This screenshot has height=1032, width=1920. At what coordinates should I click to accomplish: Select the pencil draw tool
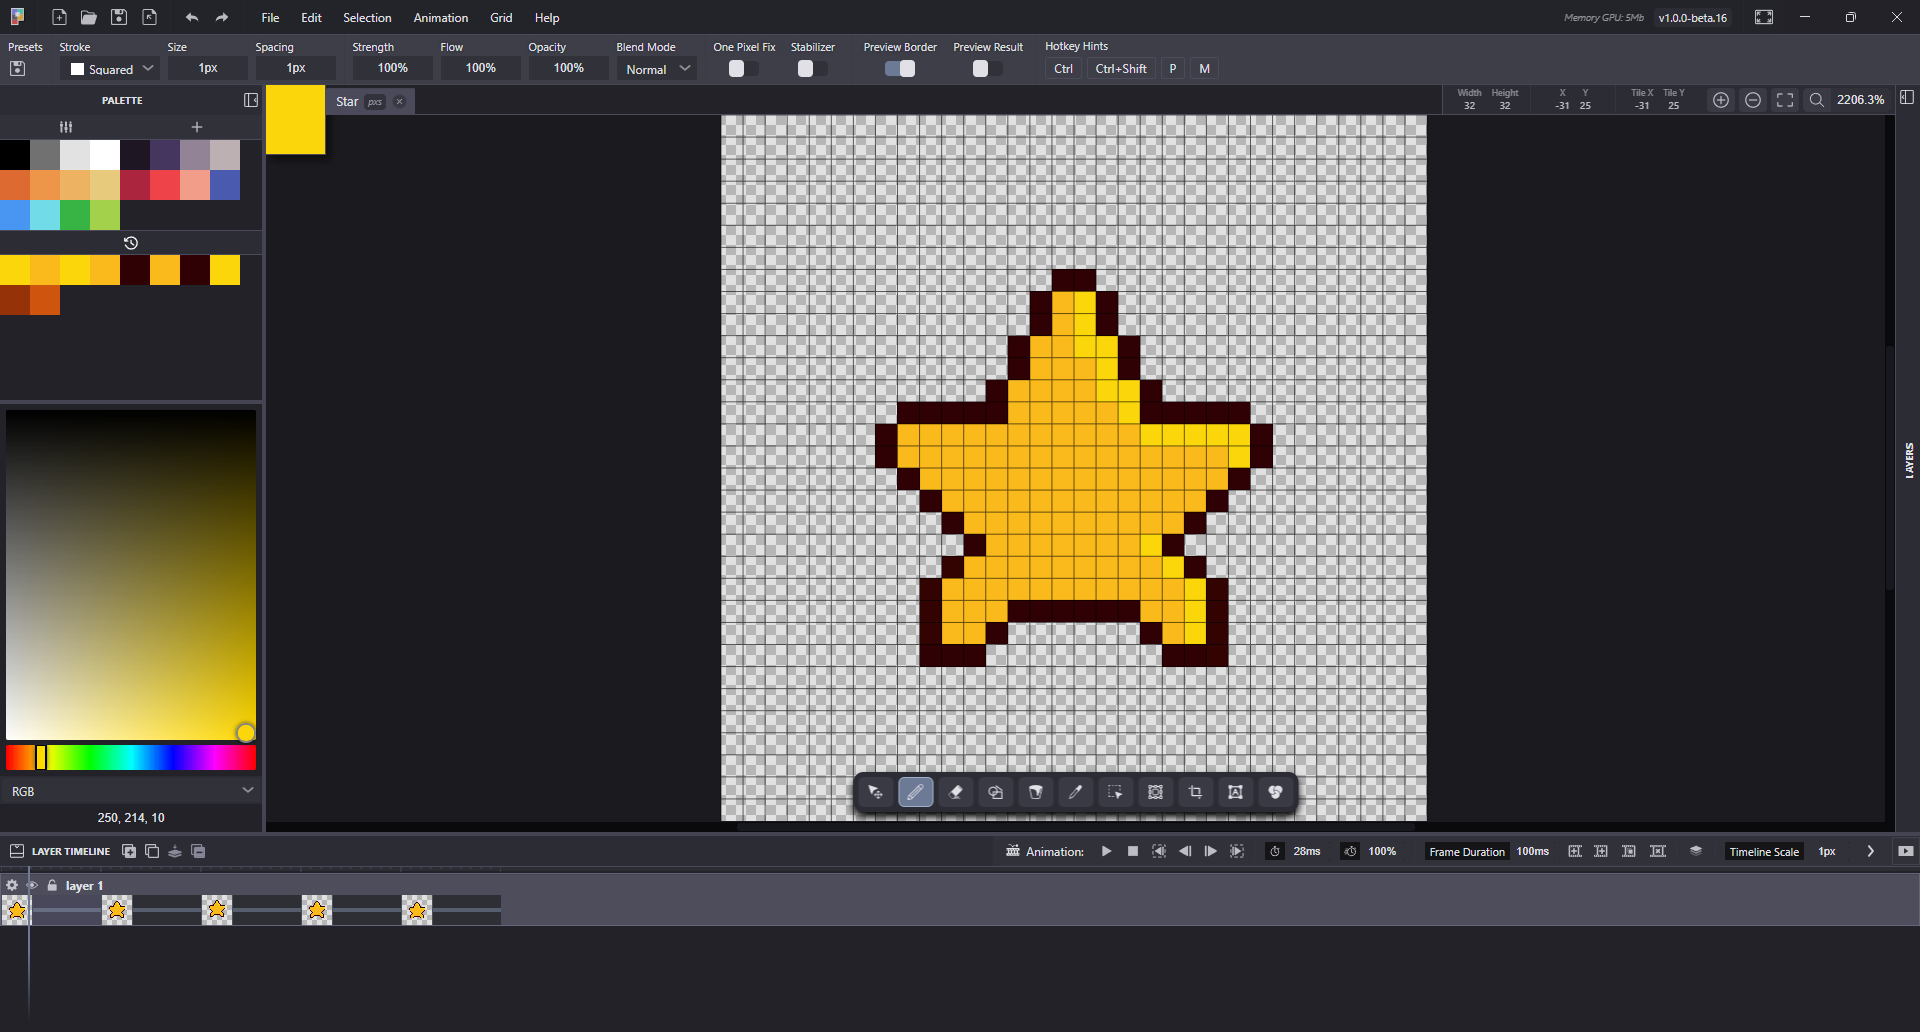pyautogui.click(x=916, y=792)
